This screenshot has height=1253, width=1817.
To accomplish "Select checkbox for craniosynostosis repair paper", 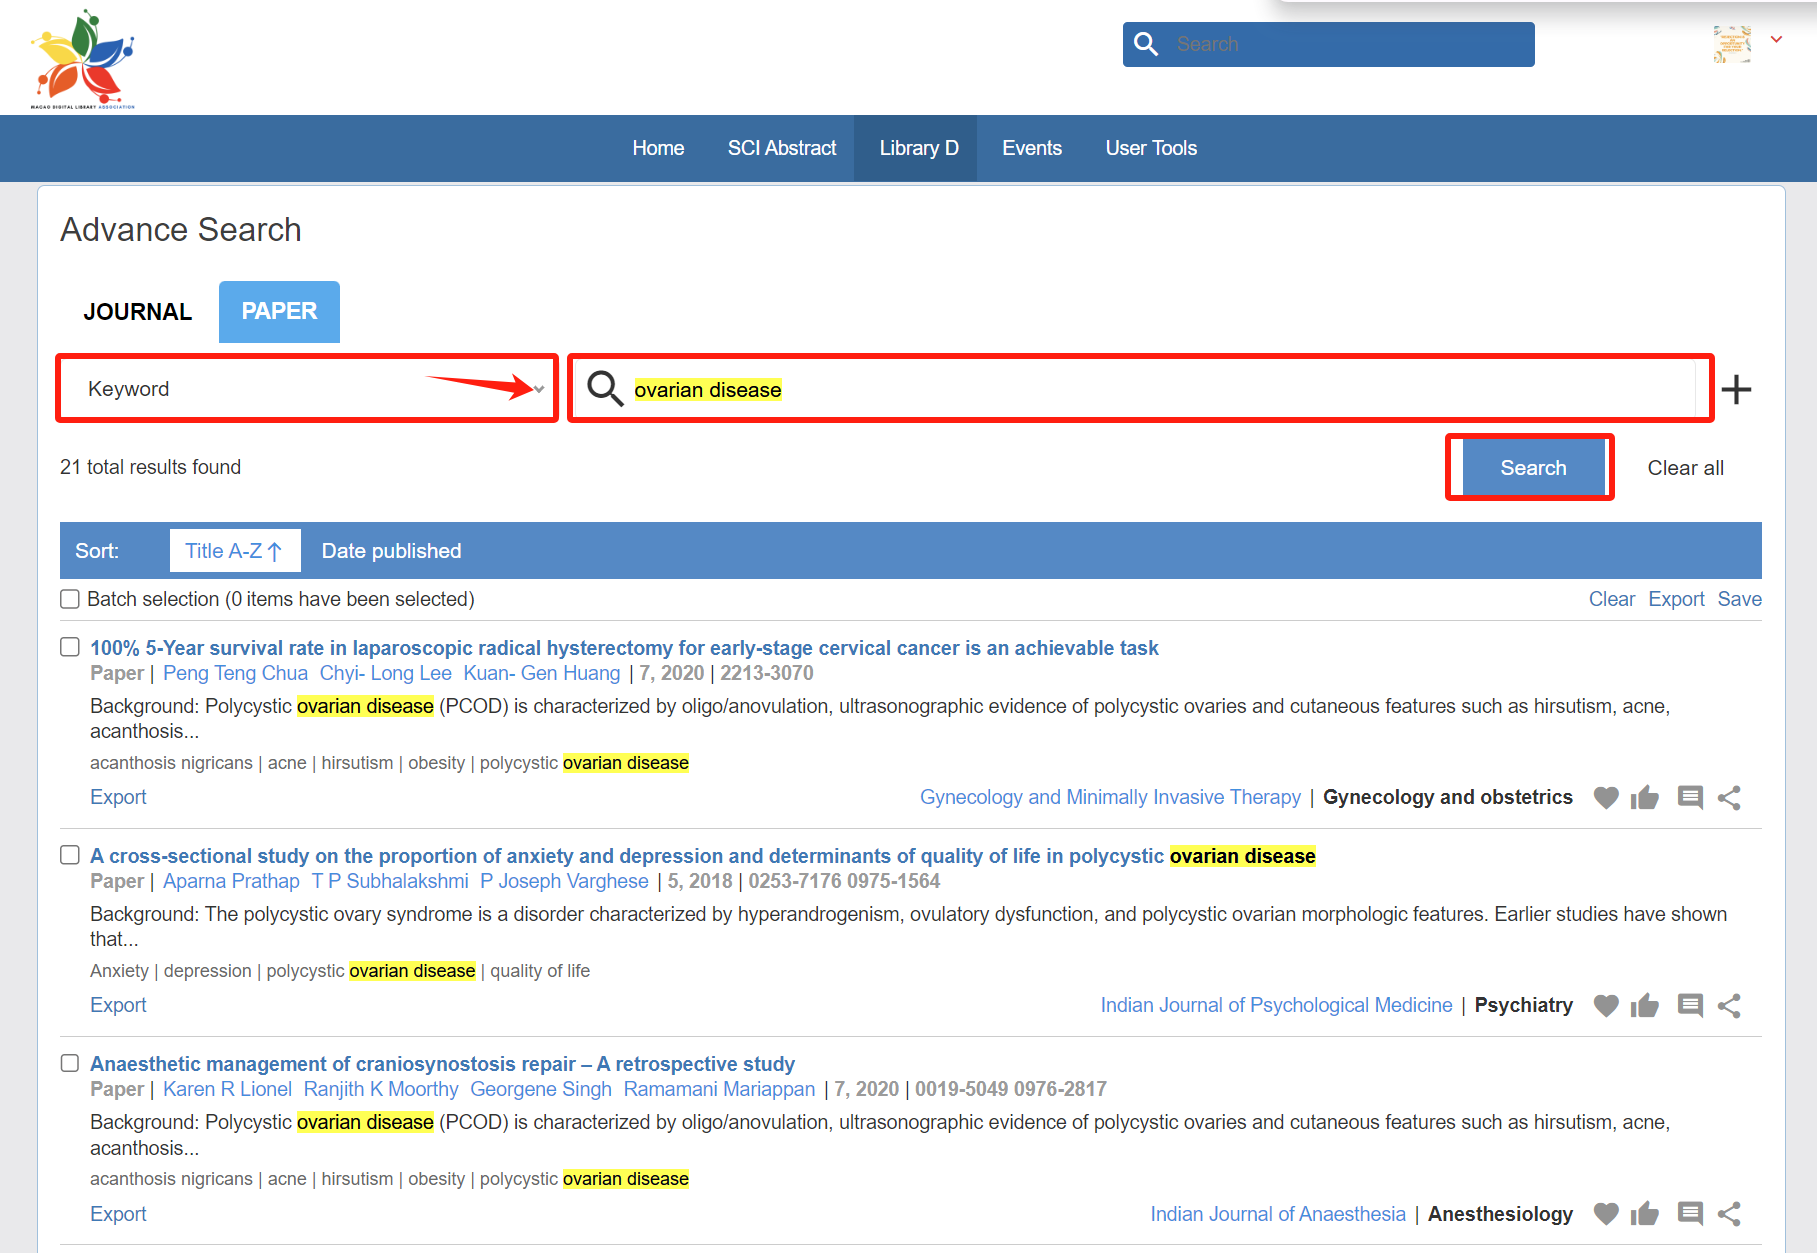I will [70, 1063].
